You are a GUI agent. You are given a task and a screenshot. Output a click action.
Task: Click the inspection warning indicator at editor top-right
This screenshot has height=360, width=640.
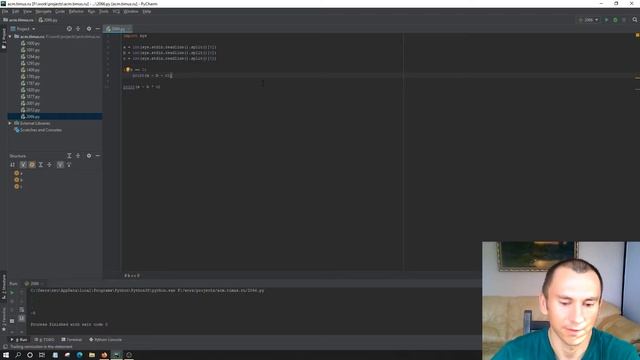coord(637,36)
